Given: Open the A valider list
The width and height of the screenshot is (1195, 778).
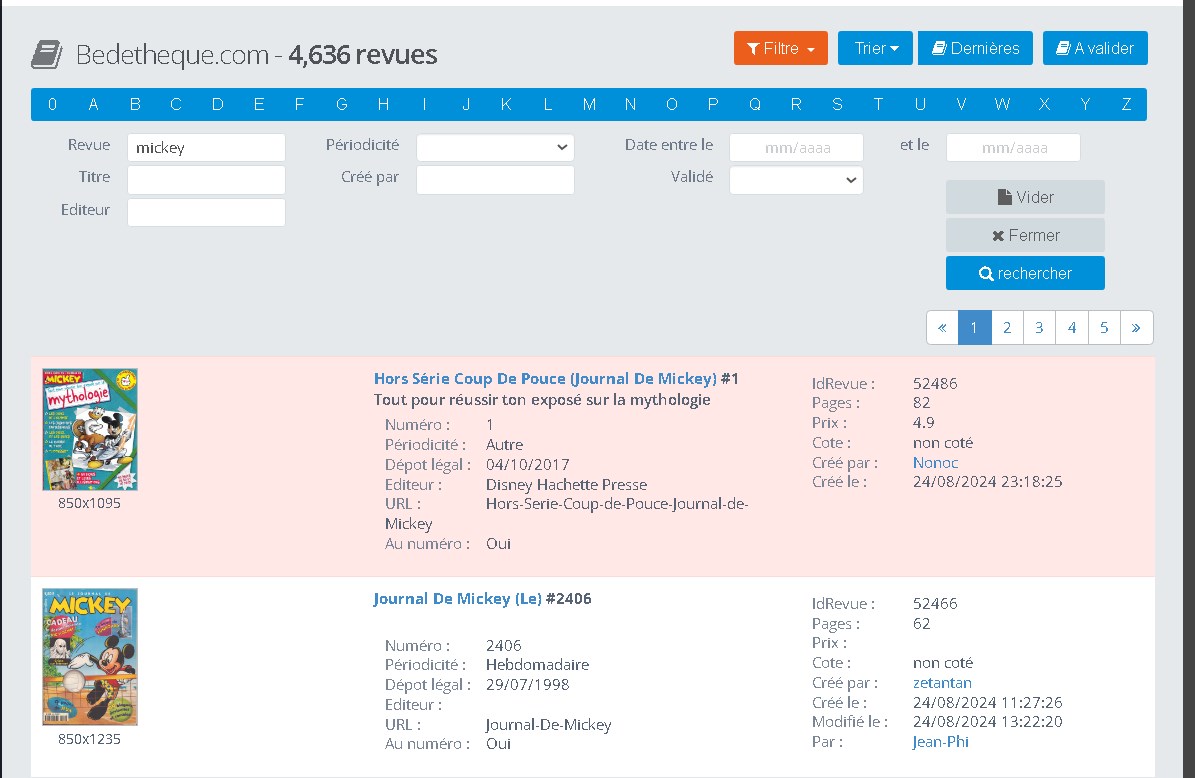Looking at the screenshot, I should pos(1095,48).
